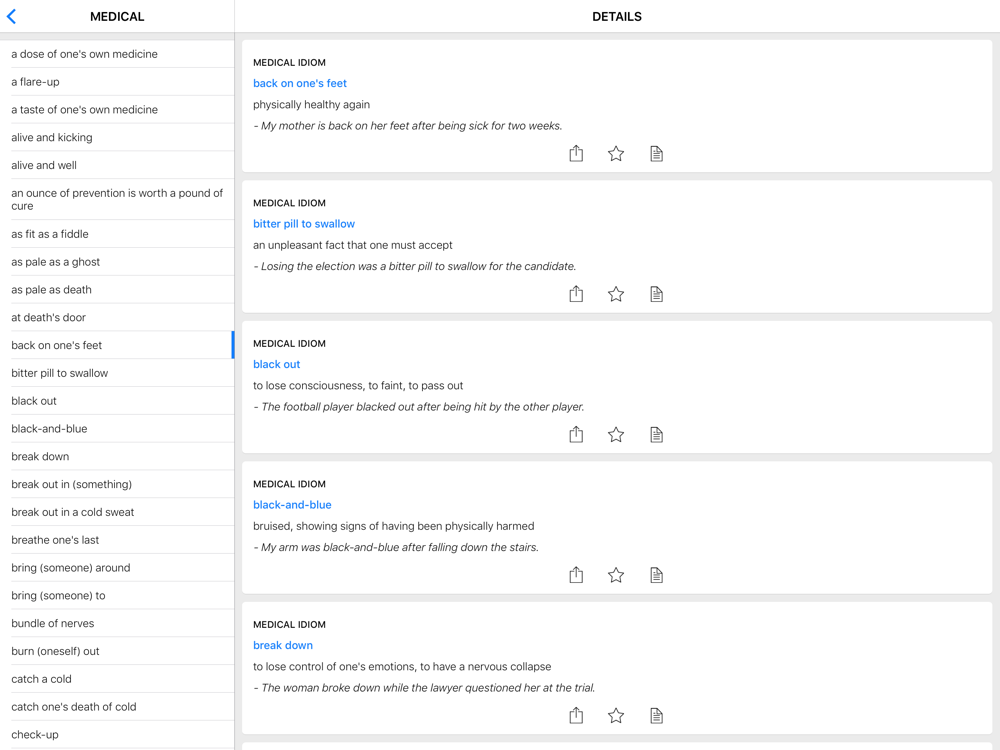Open the notes icon for 'black-and-blue'
Image resolution: width=1000 pixels, height=750 pixels.
tap(656, 575)
